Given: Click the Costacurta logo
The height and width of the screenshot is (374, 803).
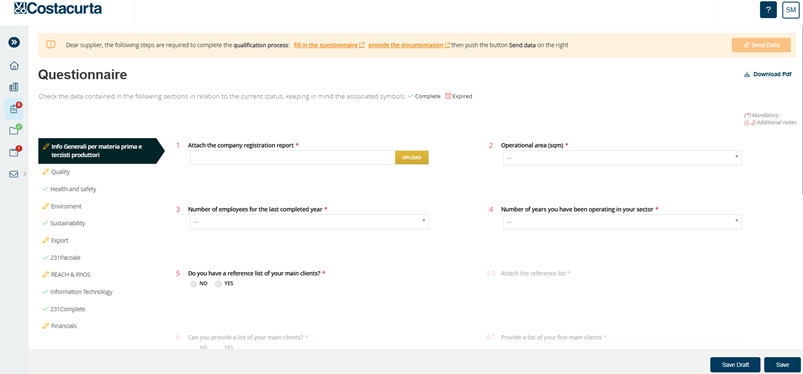Looking at the screenshot, I should 58,8.
